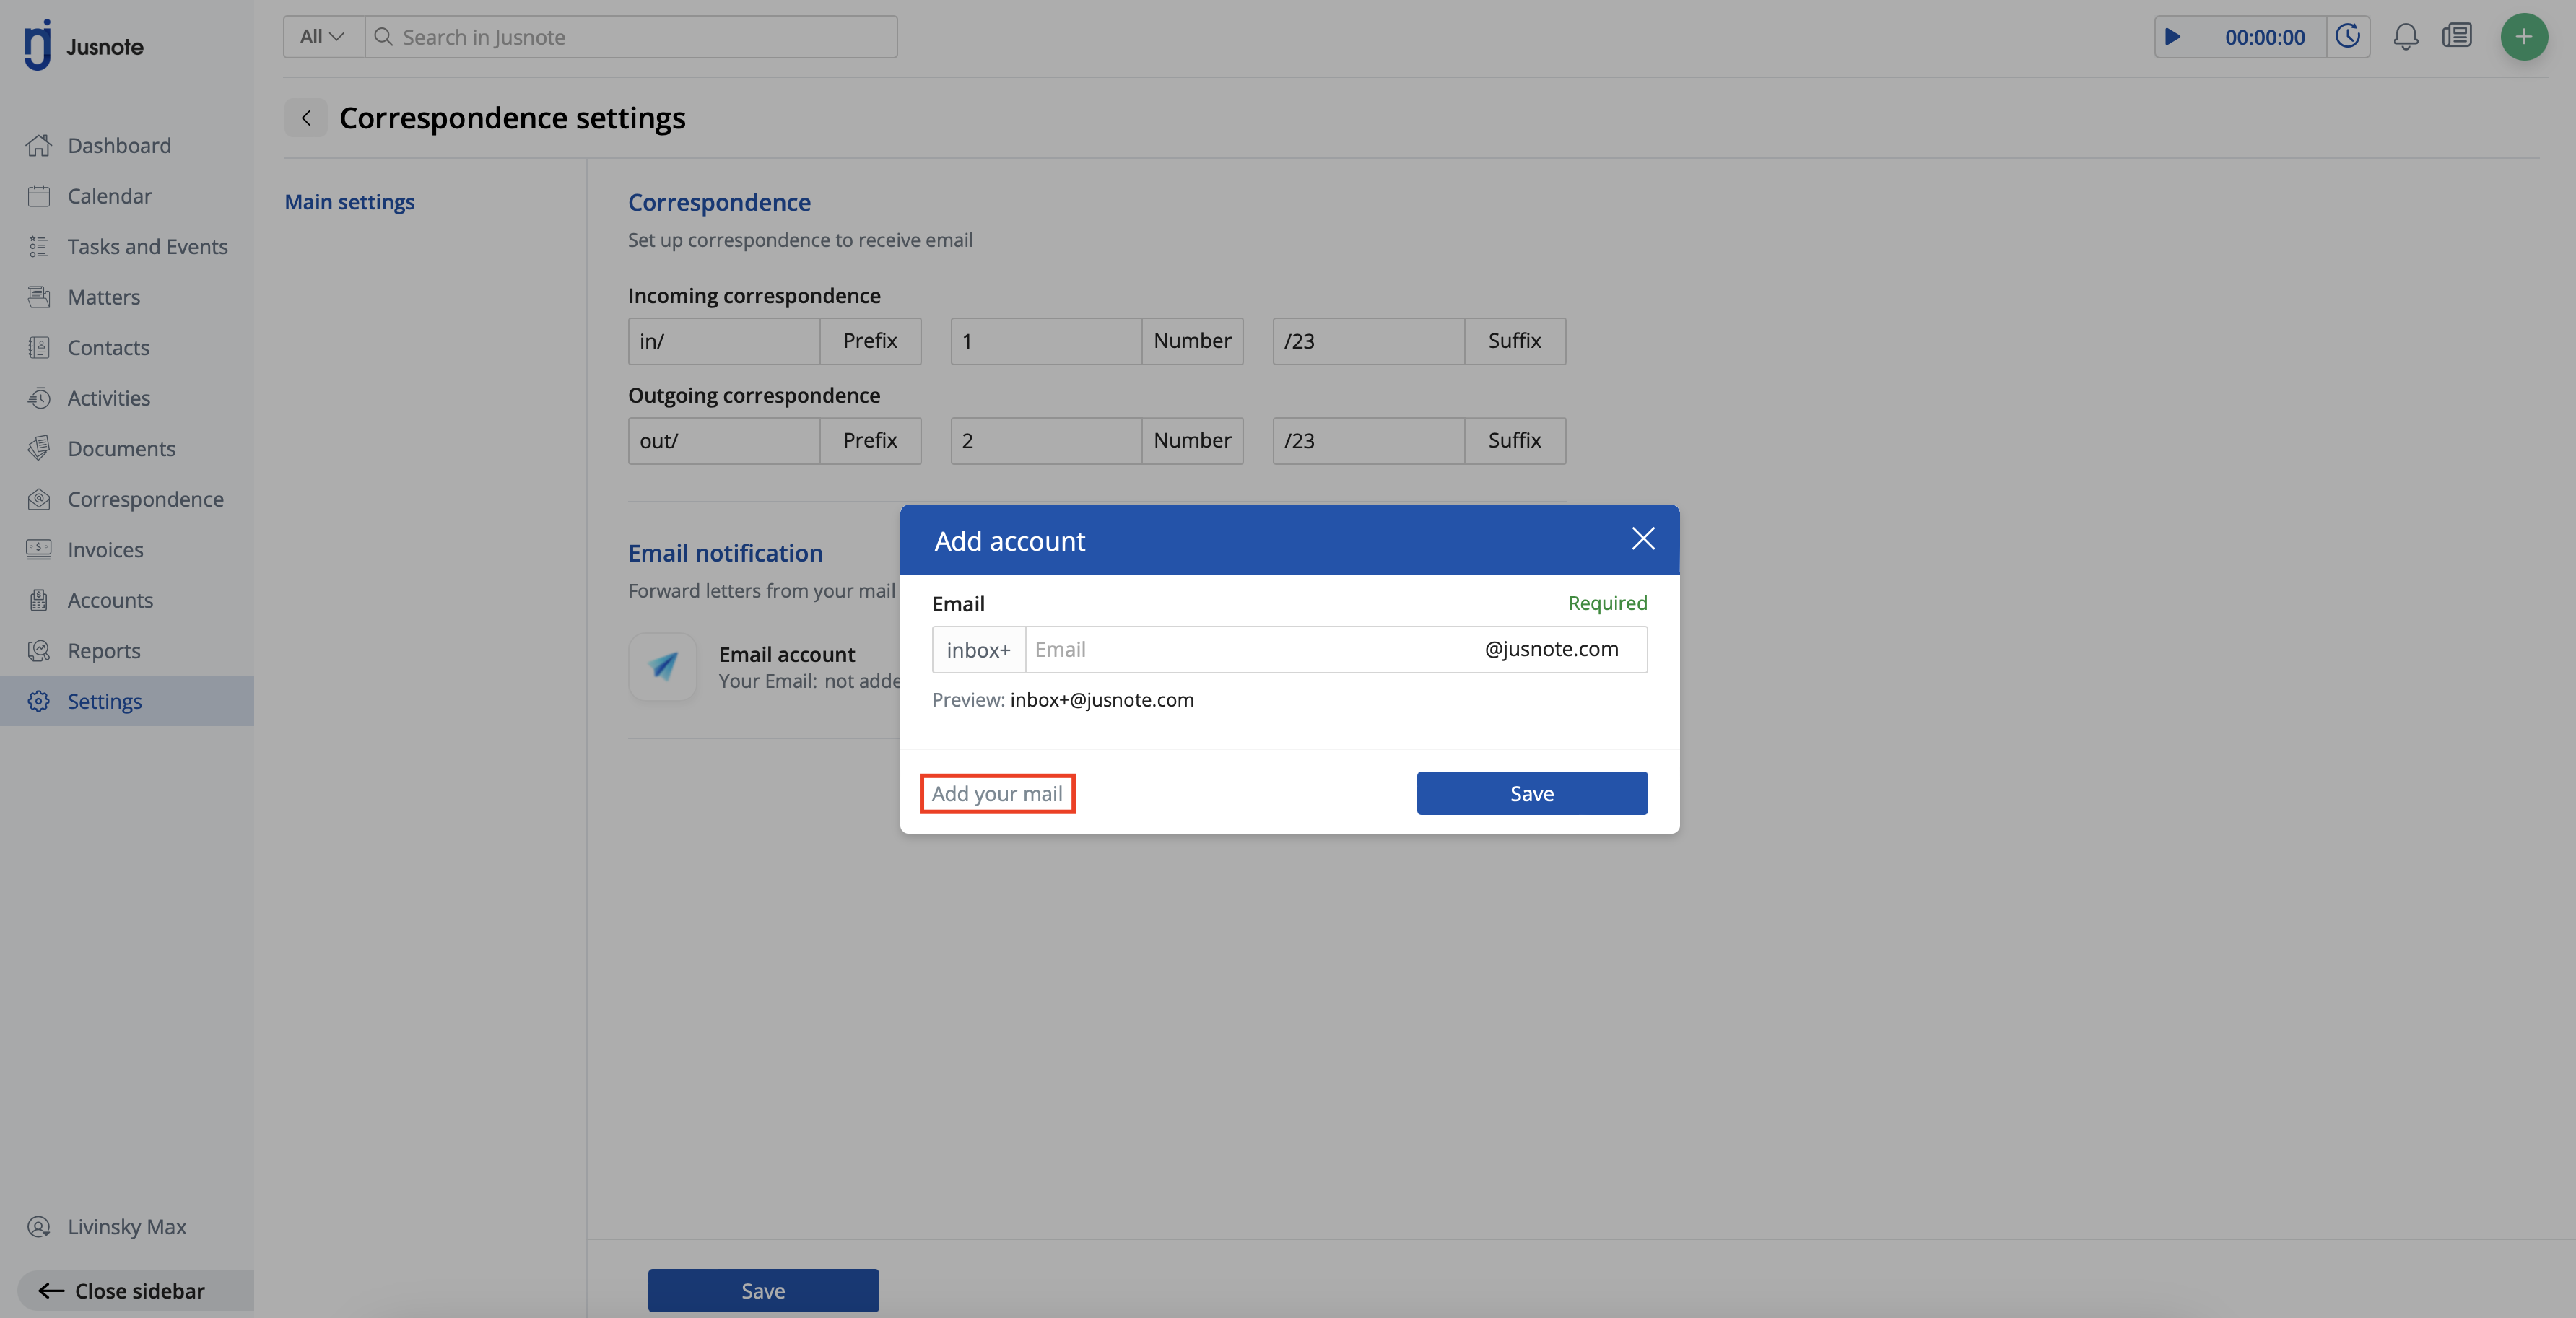Click the bottom page Save button
The image size is (2576, 1318).
tap(763, 1290)
